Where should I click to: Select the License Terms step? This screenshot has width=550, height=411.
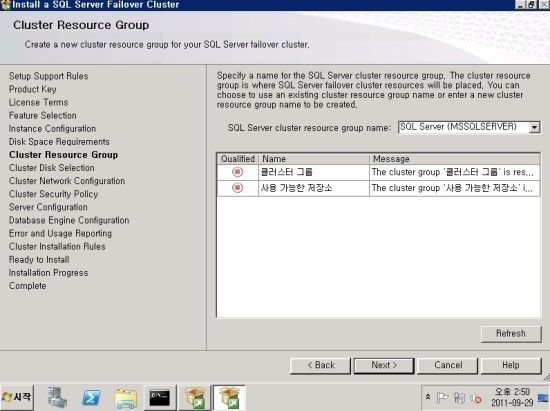(x=39, y=102)
